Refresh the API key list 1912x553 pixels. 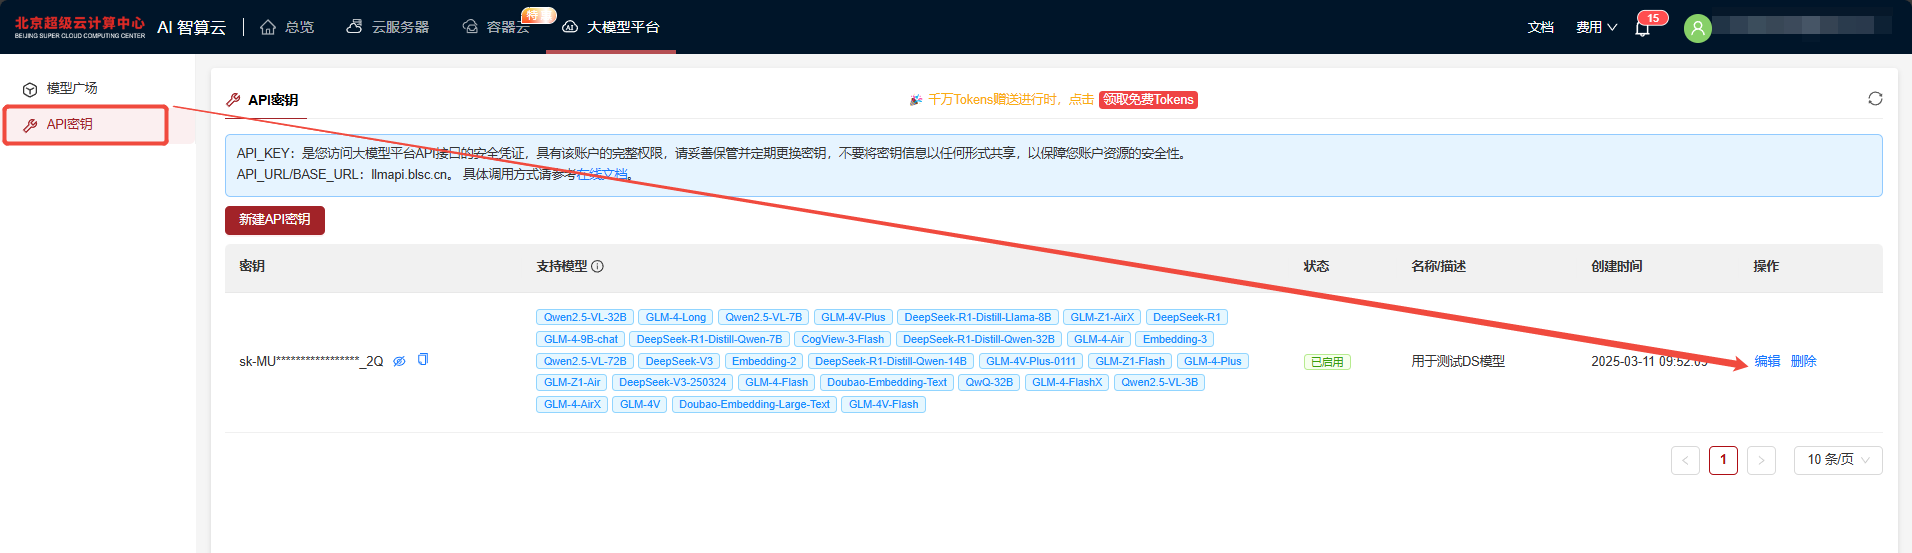(x=1875, y=99)
